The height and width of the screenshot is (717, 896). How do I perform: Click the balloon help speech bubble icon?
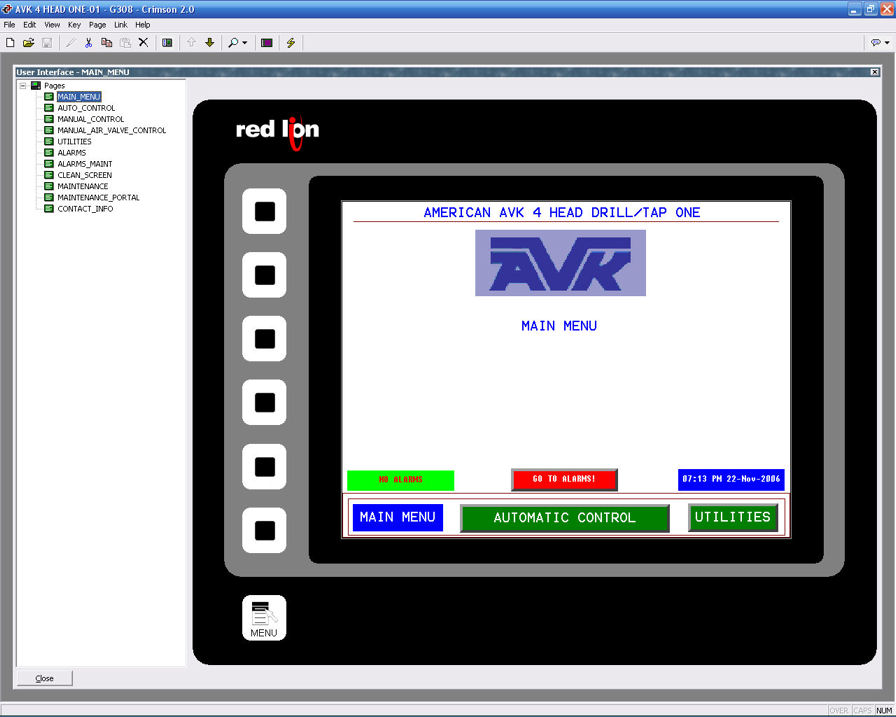875,43
